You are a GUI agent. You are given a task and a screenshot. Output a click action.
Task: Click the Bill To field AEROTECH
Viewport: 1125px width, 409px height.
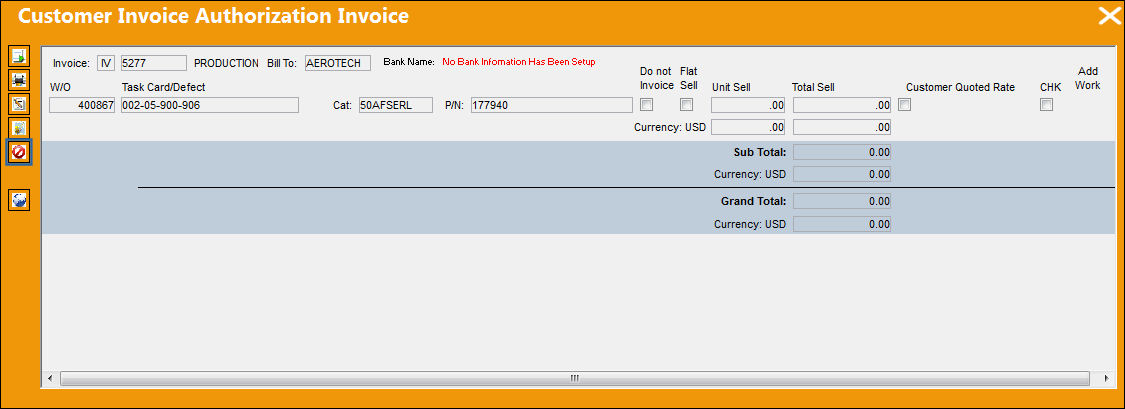click(x=337, y=63)
